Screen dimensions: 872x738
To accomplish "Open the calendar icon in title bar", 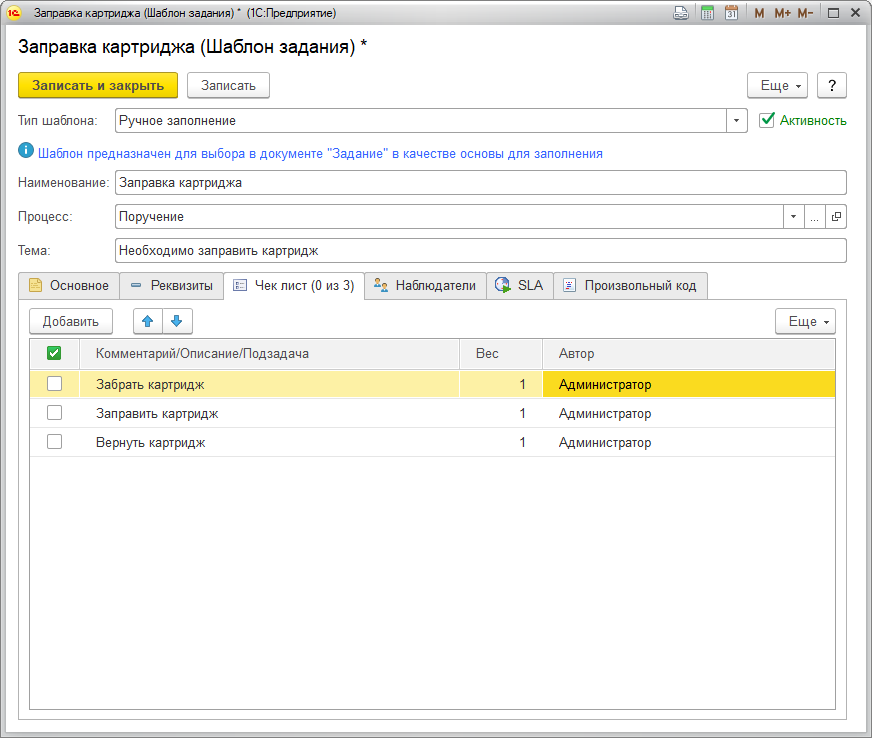I will (x=731, y=13).
